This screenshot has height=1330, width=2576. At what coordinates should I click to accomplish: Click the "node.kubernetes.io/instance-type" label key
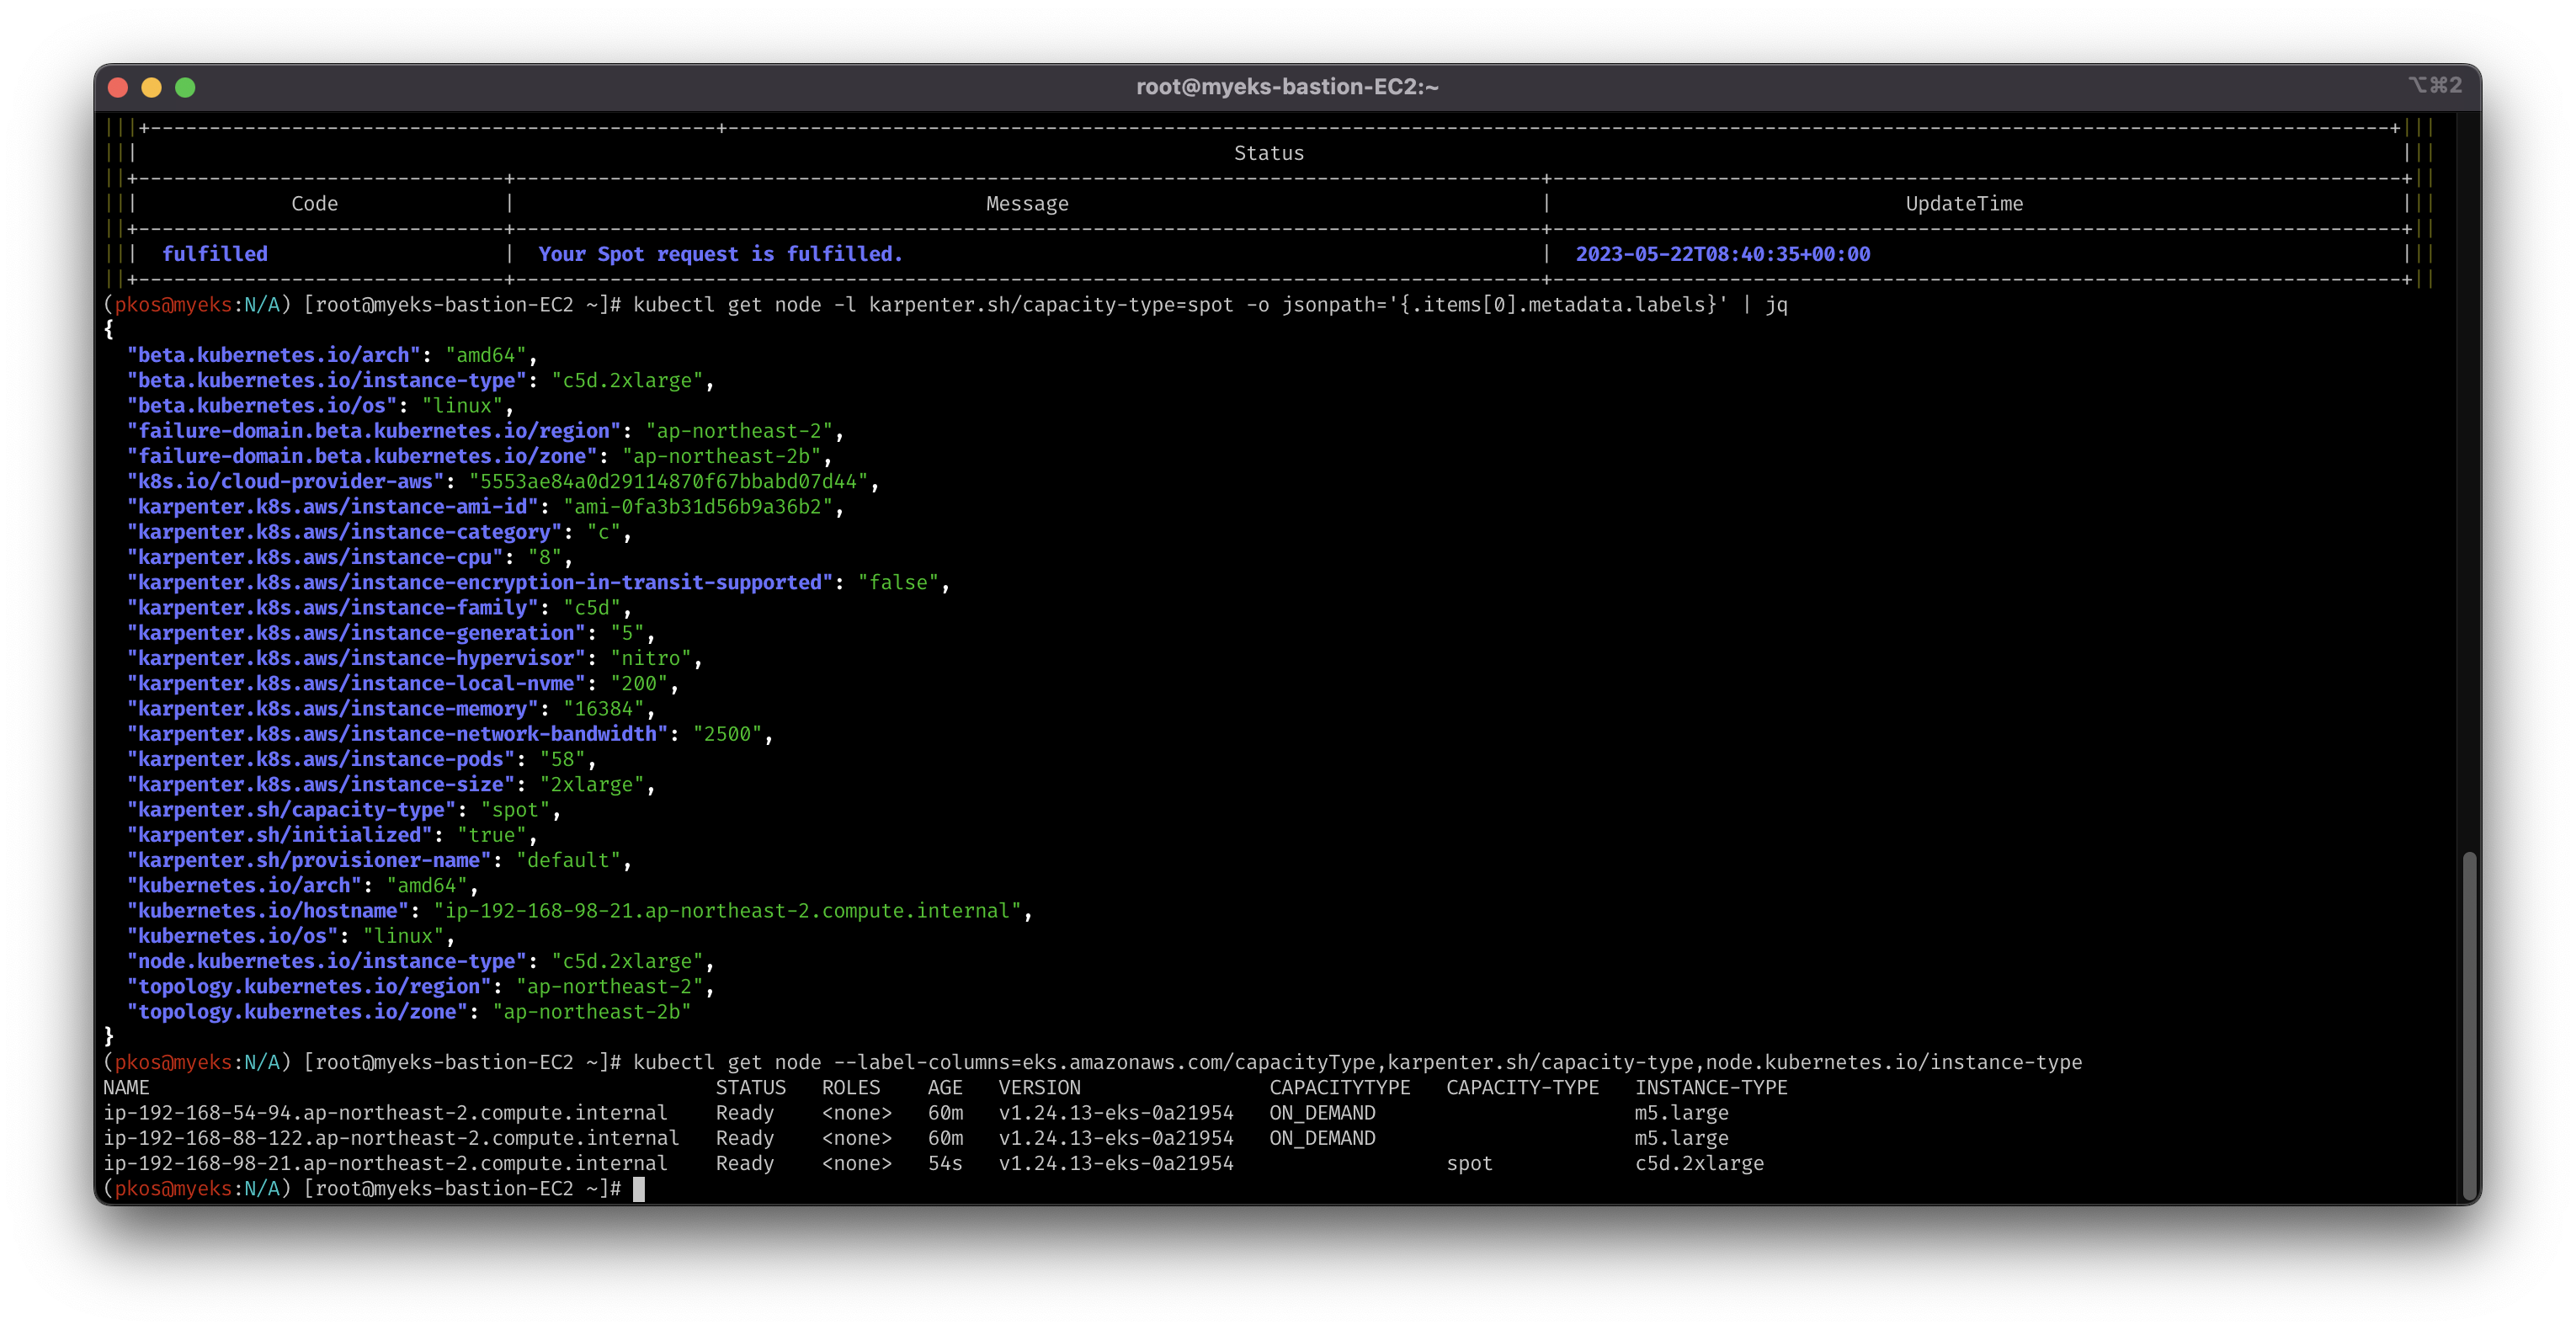click(x=327, y=961)
